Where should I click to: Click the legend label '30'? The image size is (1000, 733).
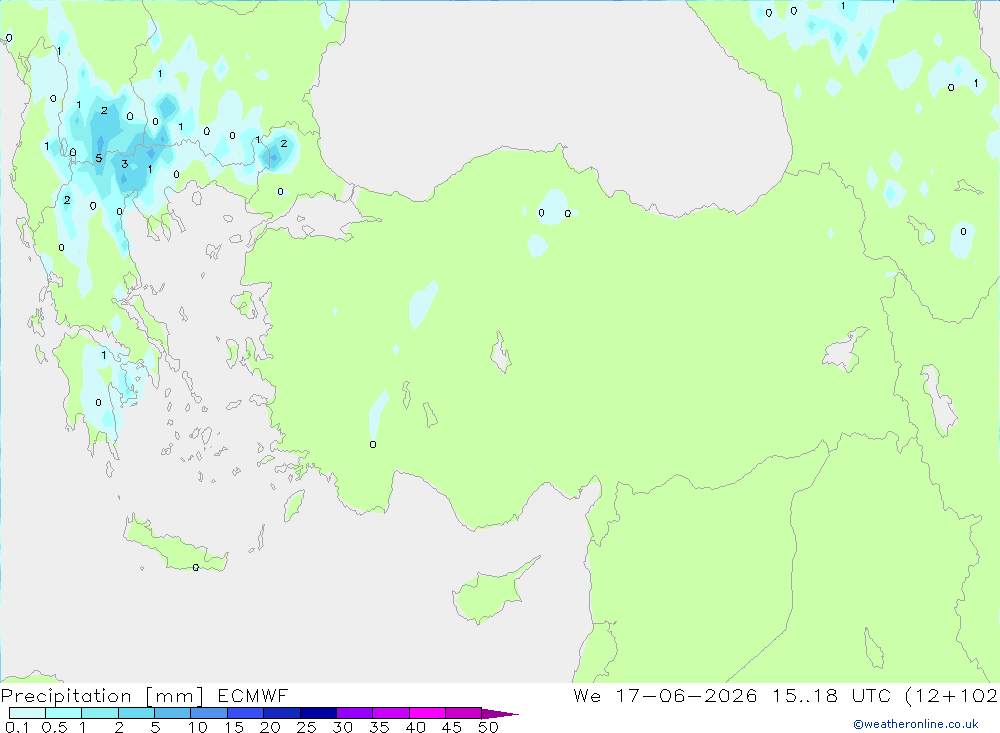pyautogui.click(x=343, y=727)
